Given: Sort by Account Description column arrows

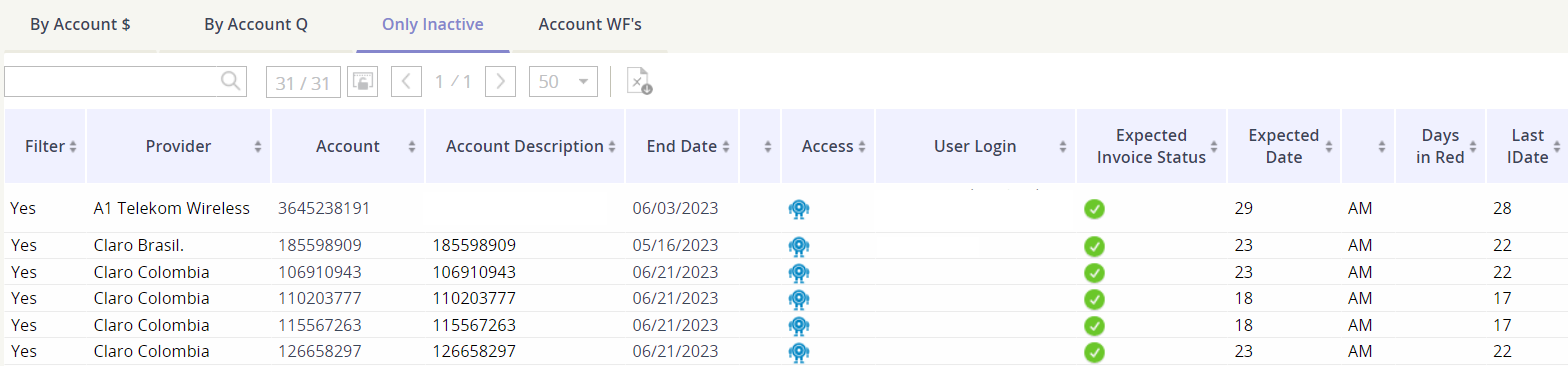Looking at the screenshot, I should tap(612, 147).
